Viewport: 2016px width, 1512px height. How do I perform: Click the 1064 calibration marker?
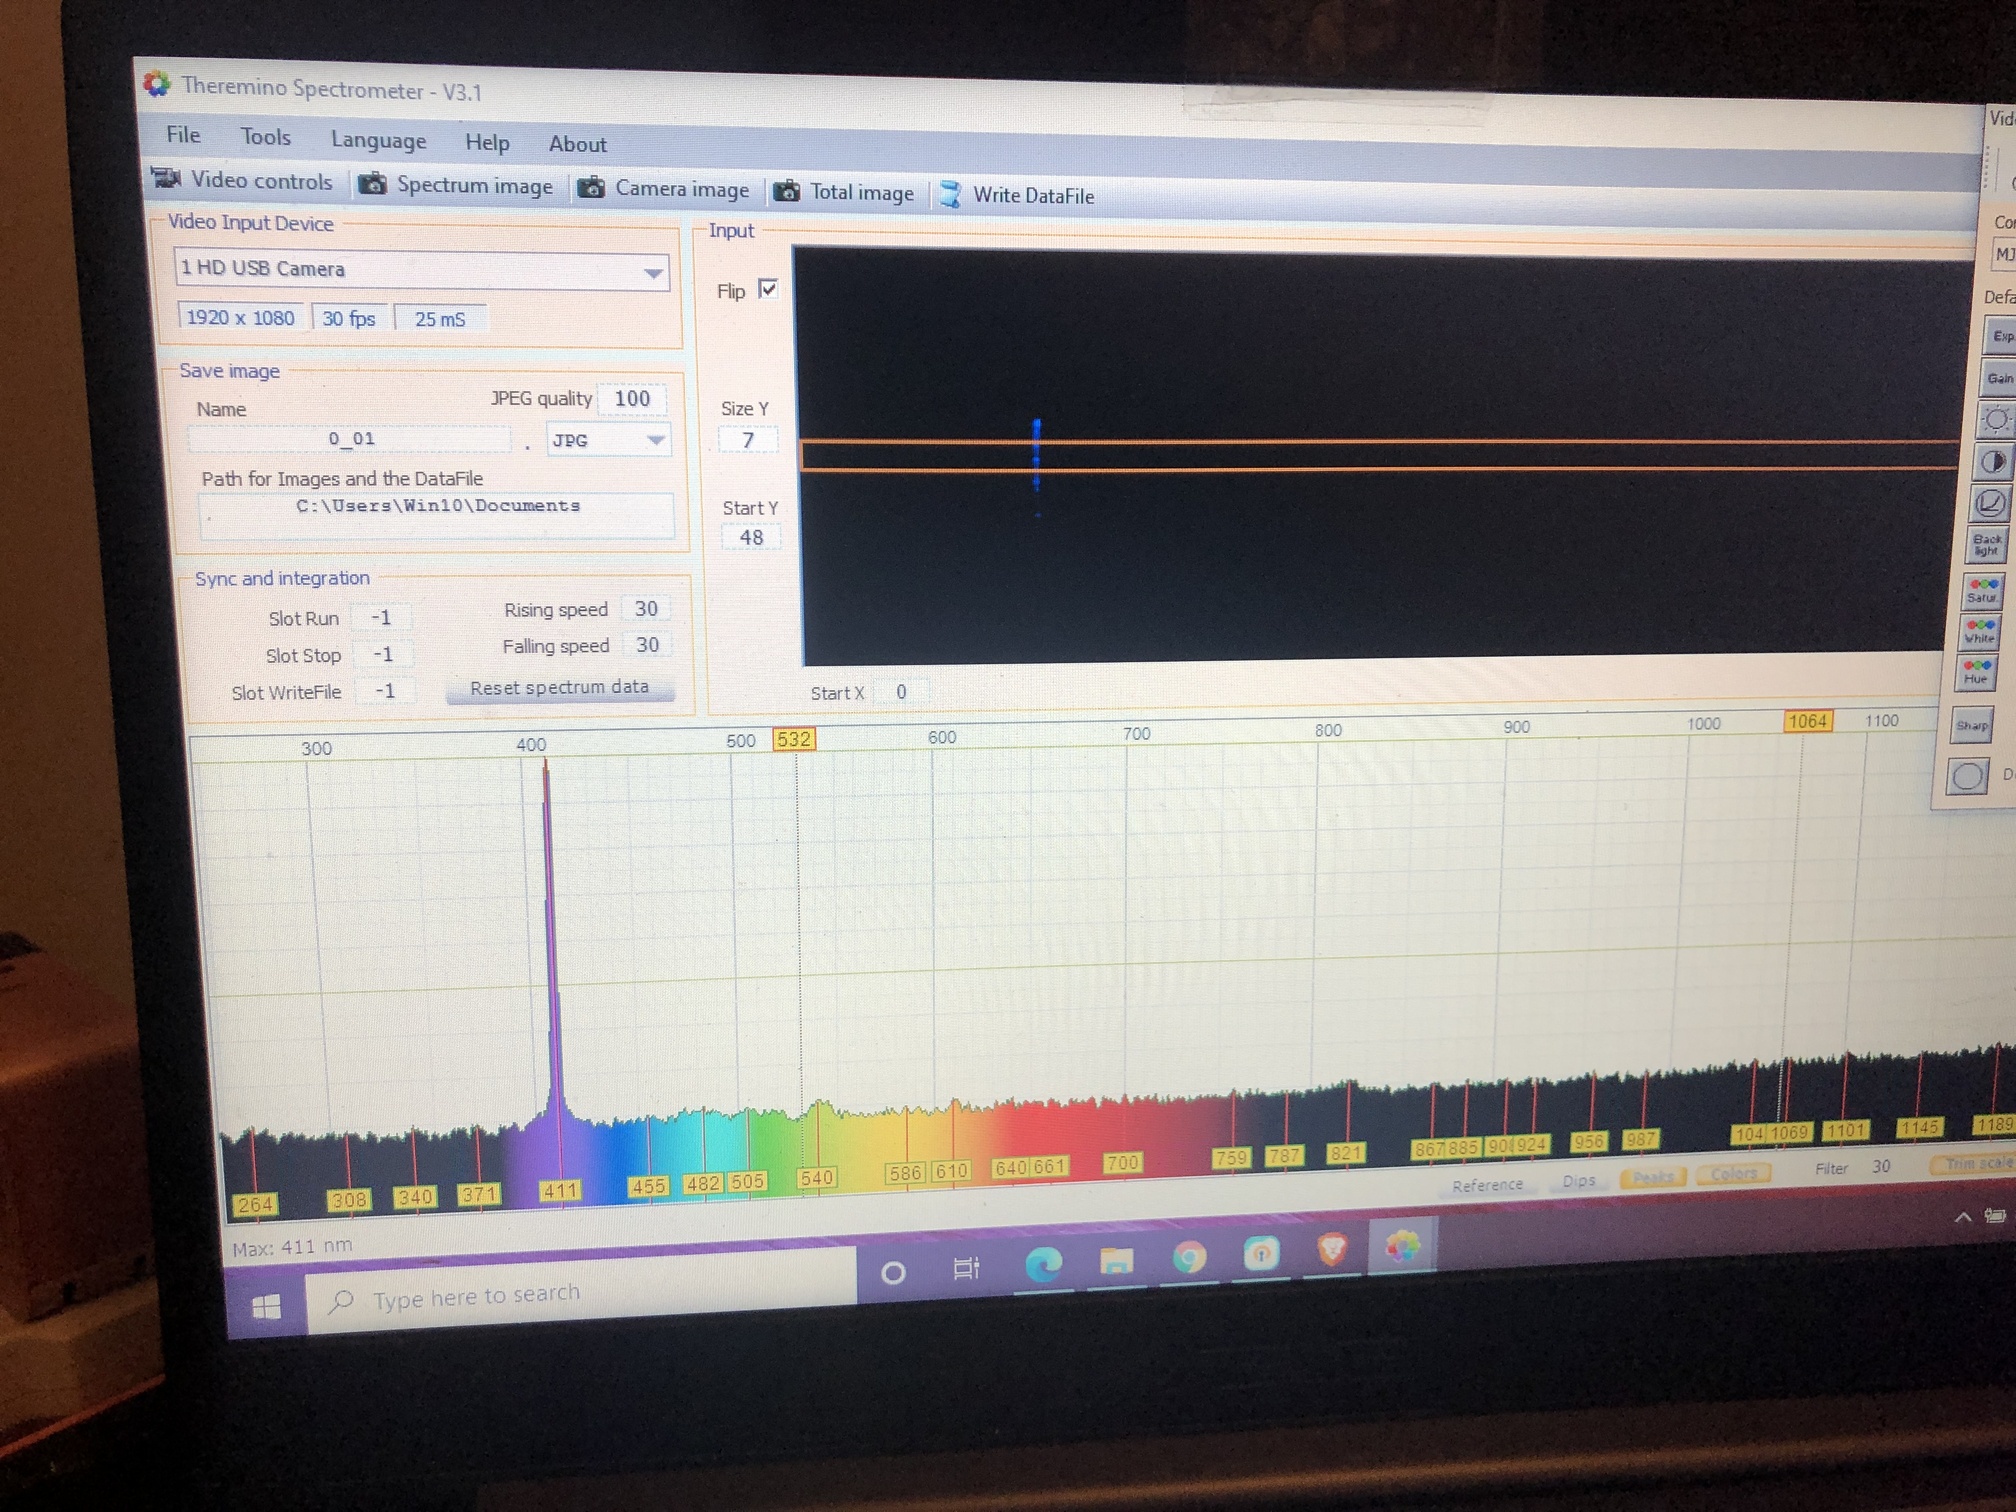point(1807,721)
